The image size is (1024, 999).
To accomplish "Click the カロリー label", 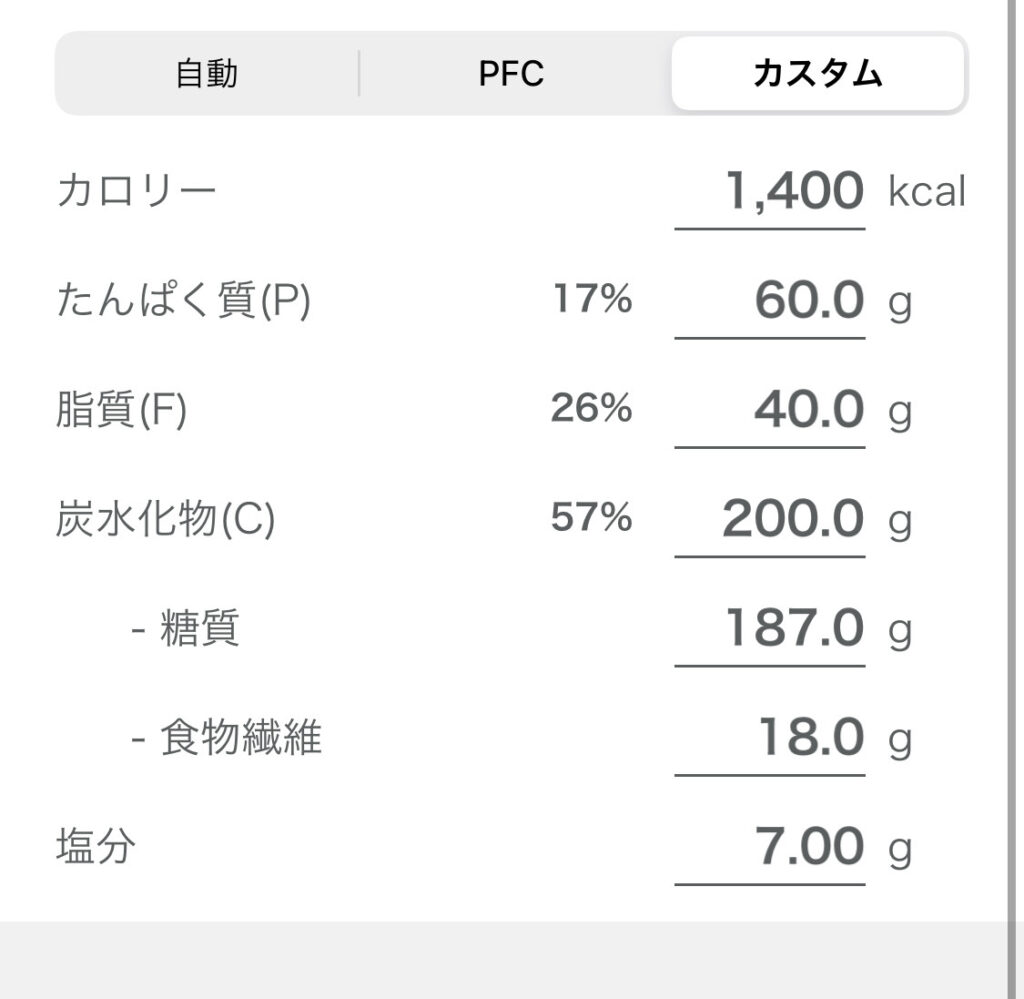I will (136, 191).
